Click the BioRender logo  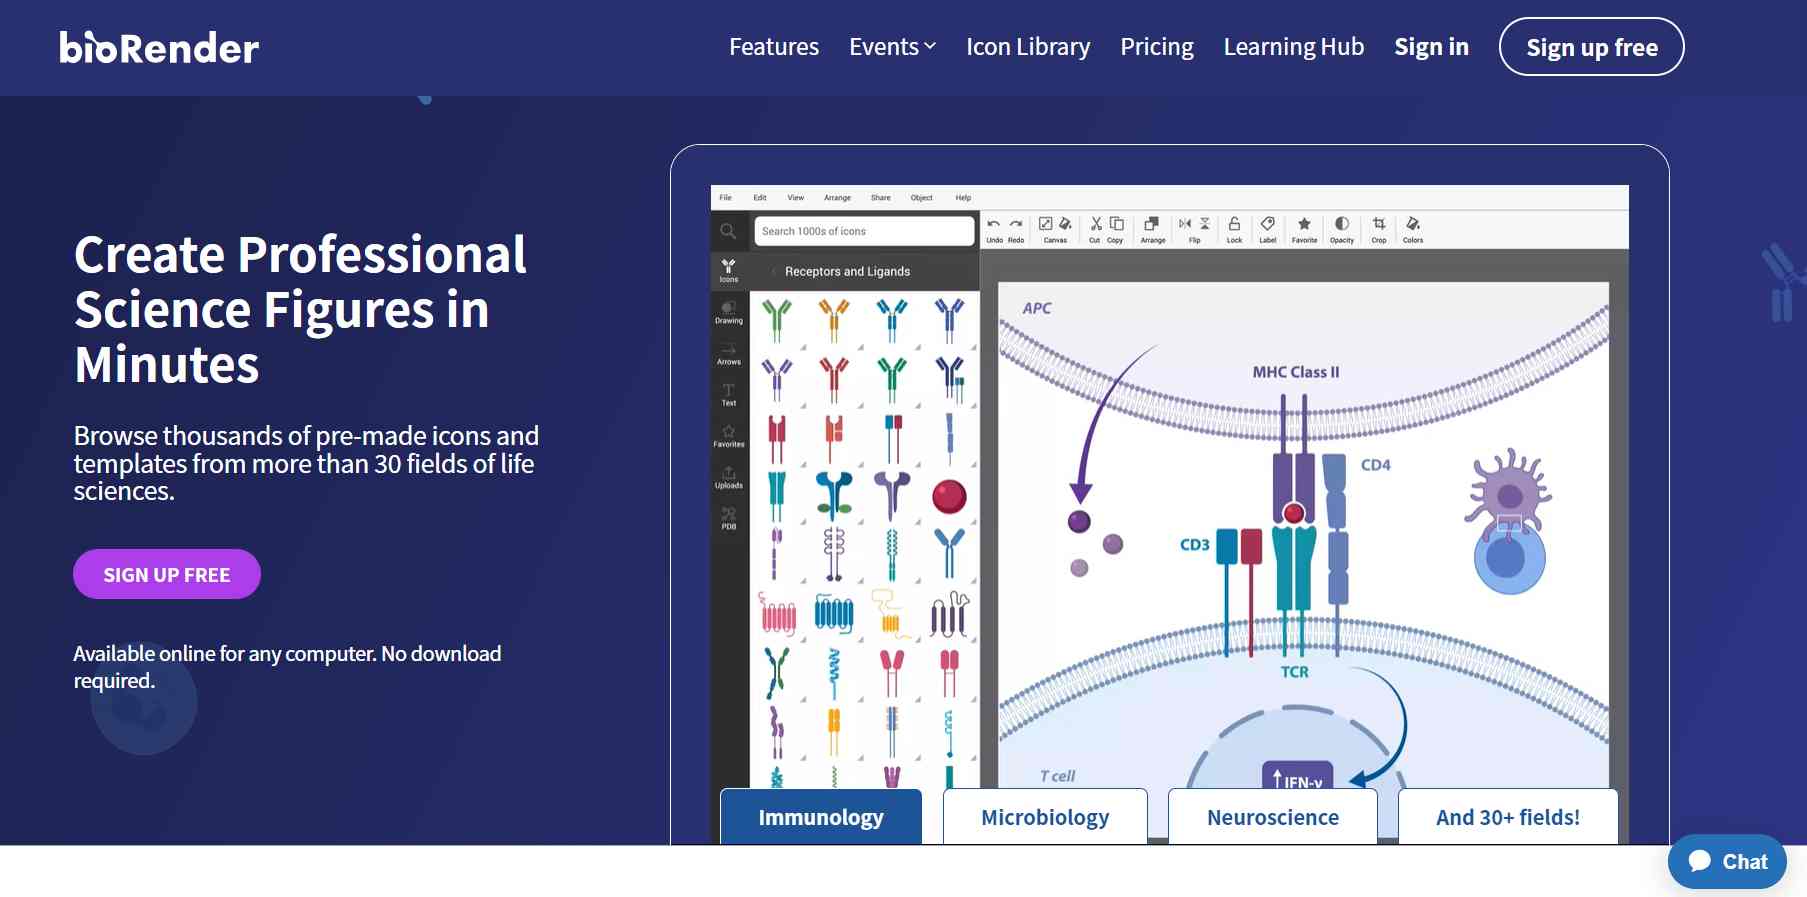point(159,47)
